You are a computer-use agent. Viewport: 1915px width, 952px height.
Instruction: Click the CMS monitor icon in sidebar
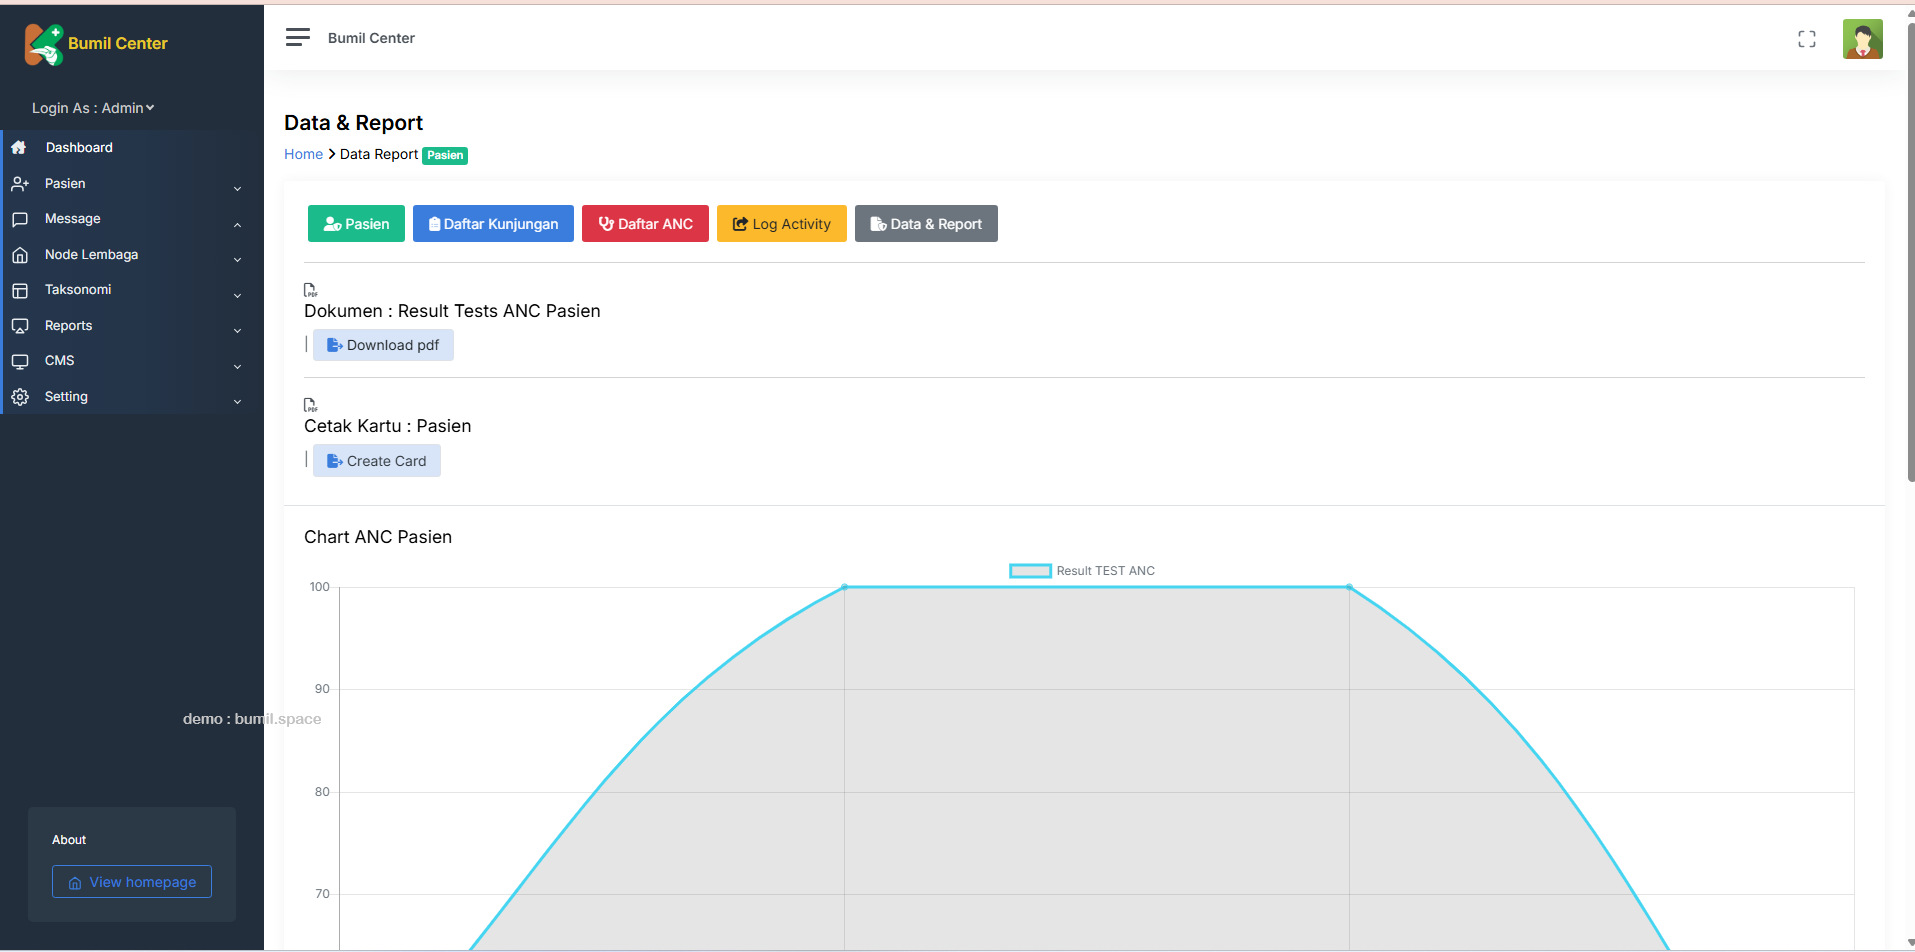coord(20,361)
